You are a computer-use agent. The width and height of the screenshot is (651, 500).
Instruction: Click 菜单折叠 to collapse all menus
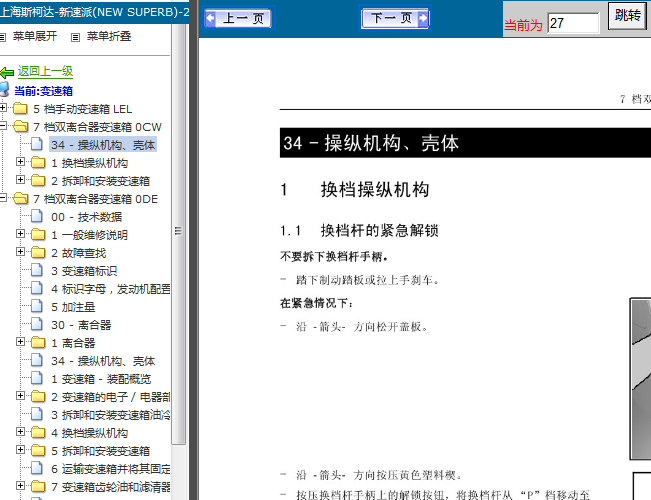point(109,37)
